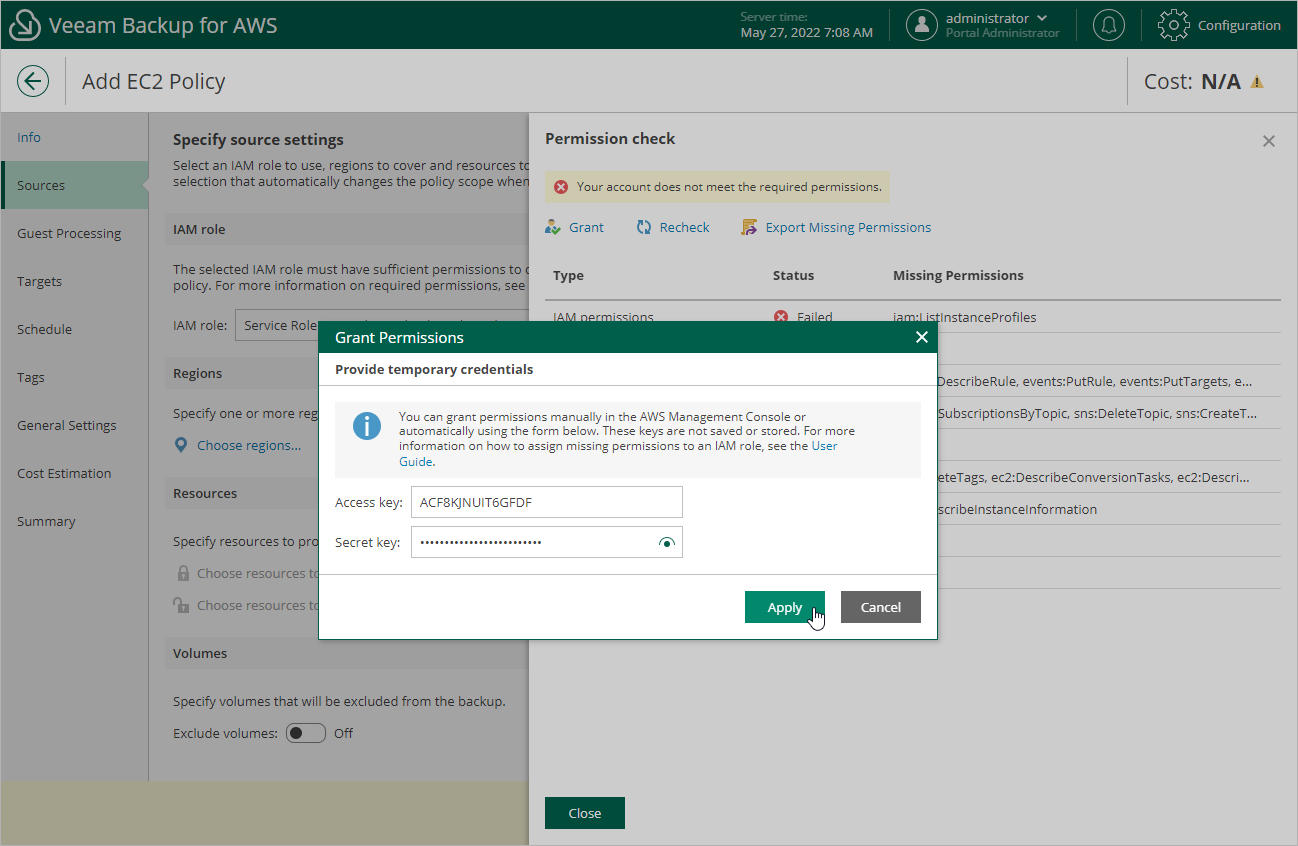Viewport: 1298px width, 846px height.
Task: Open the notifications bell
Action: click(x=1108, y=25)
